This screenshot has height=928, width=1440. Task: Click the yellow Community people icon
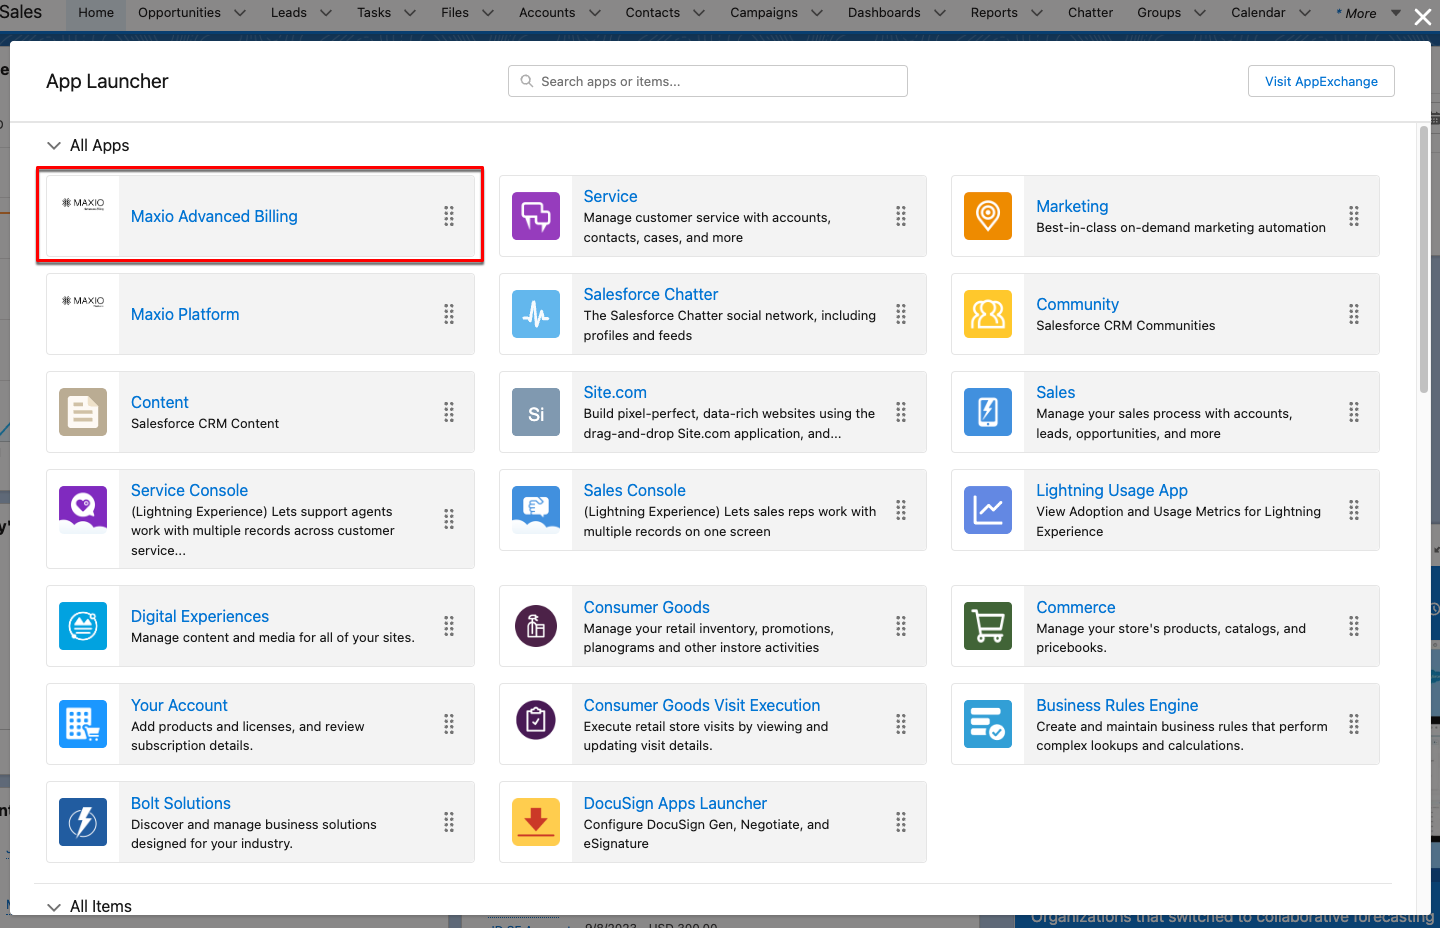[988, 314]
